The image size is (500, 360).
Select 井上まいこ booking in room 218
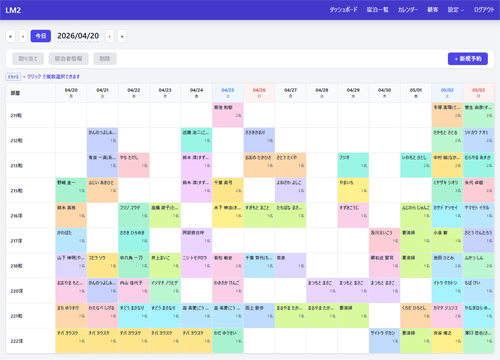tap(165, 265)
